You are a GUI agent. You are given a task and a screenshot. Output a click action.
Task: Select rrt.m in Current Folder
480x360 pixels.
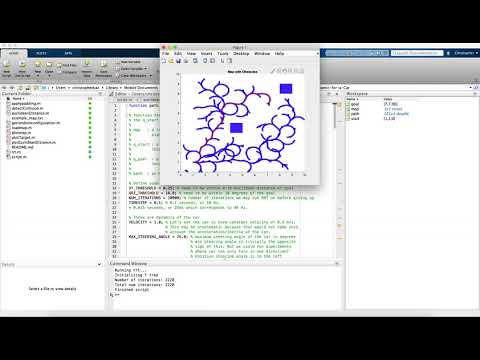[x=16, y=152]
